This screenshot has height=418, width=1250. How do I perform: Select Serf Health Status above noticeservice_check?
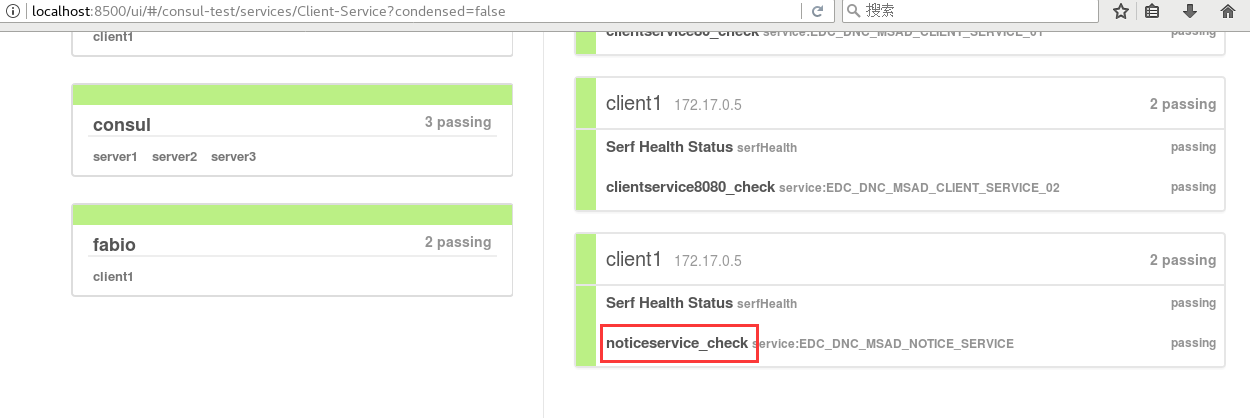(900, 303)
